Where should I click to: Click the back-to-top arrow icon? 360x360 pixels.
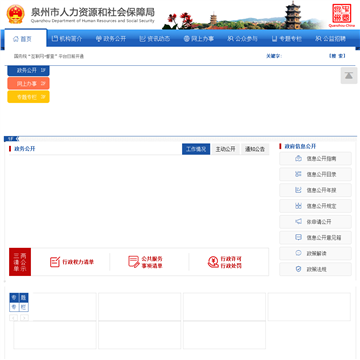[x=349, y=76]
